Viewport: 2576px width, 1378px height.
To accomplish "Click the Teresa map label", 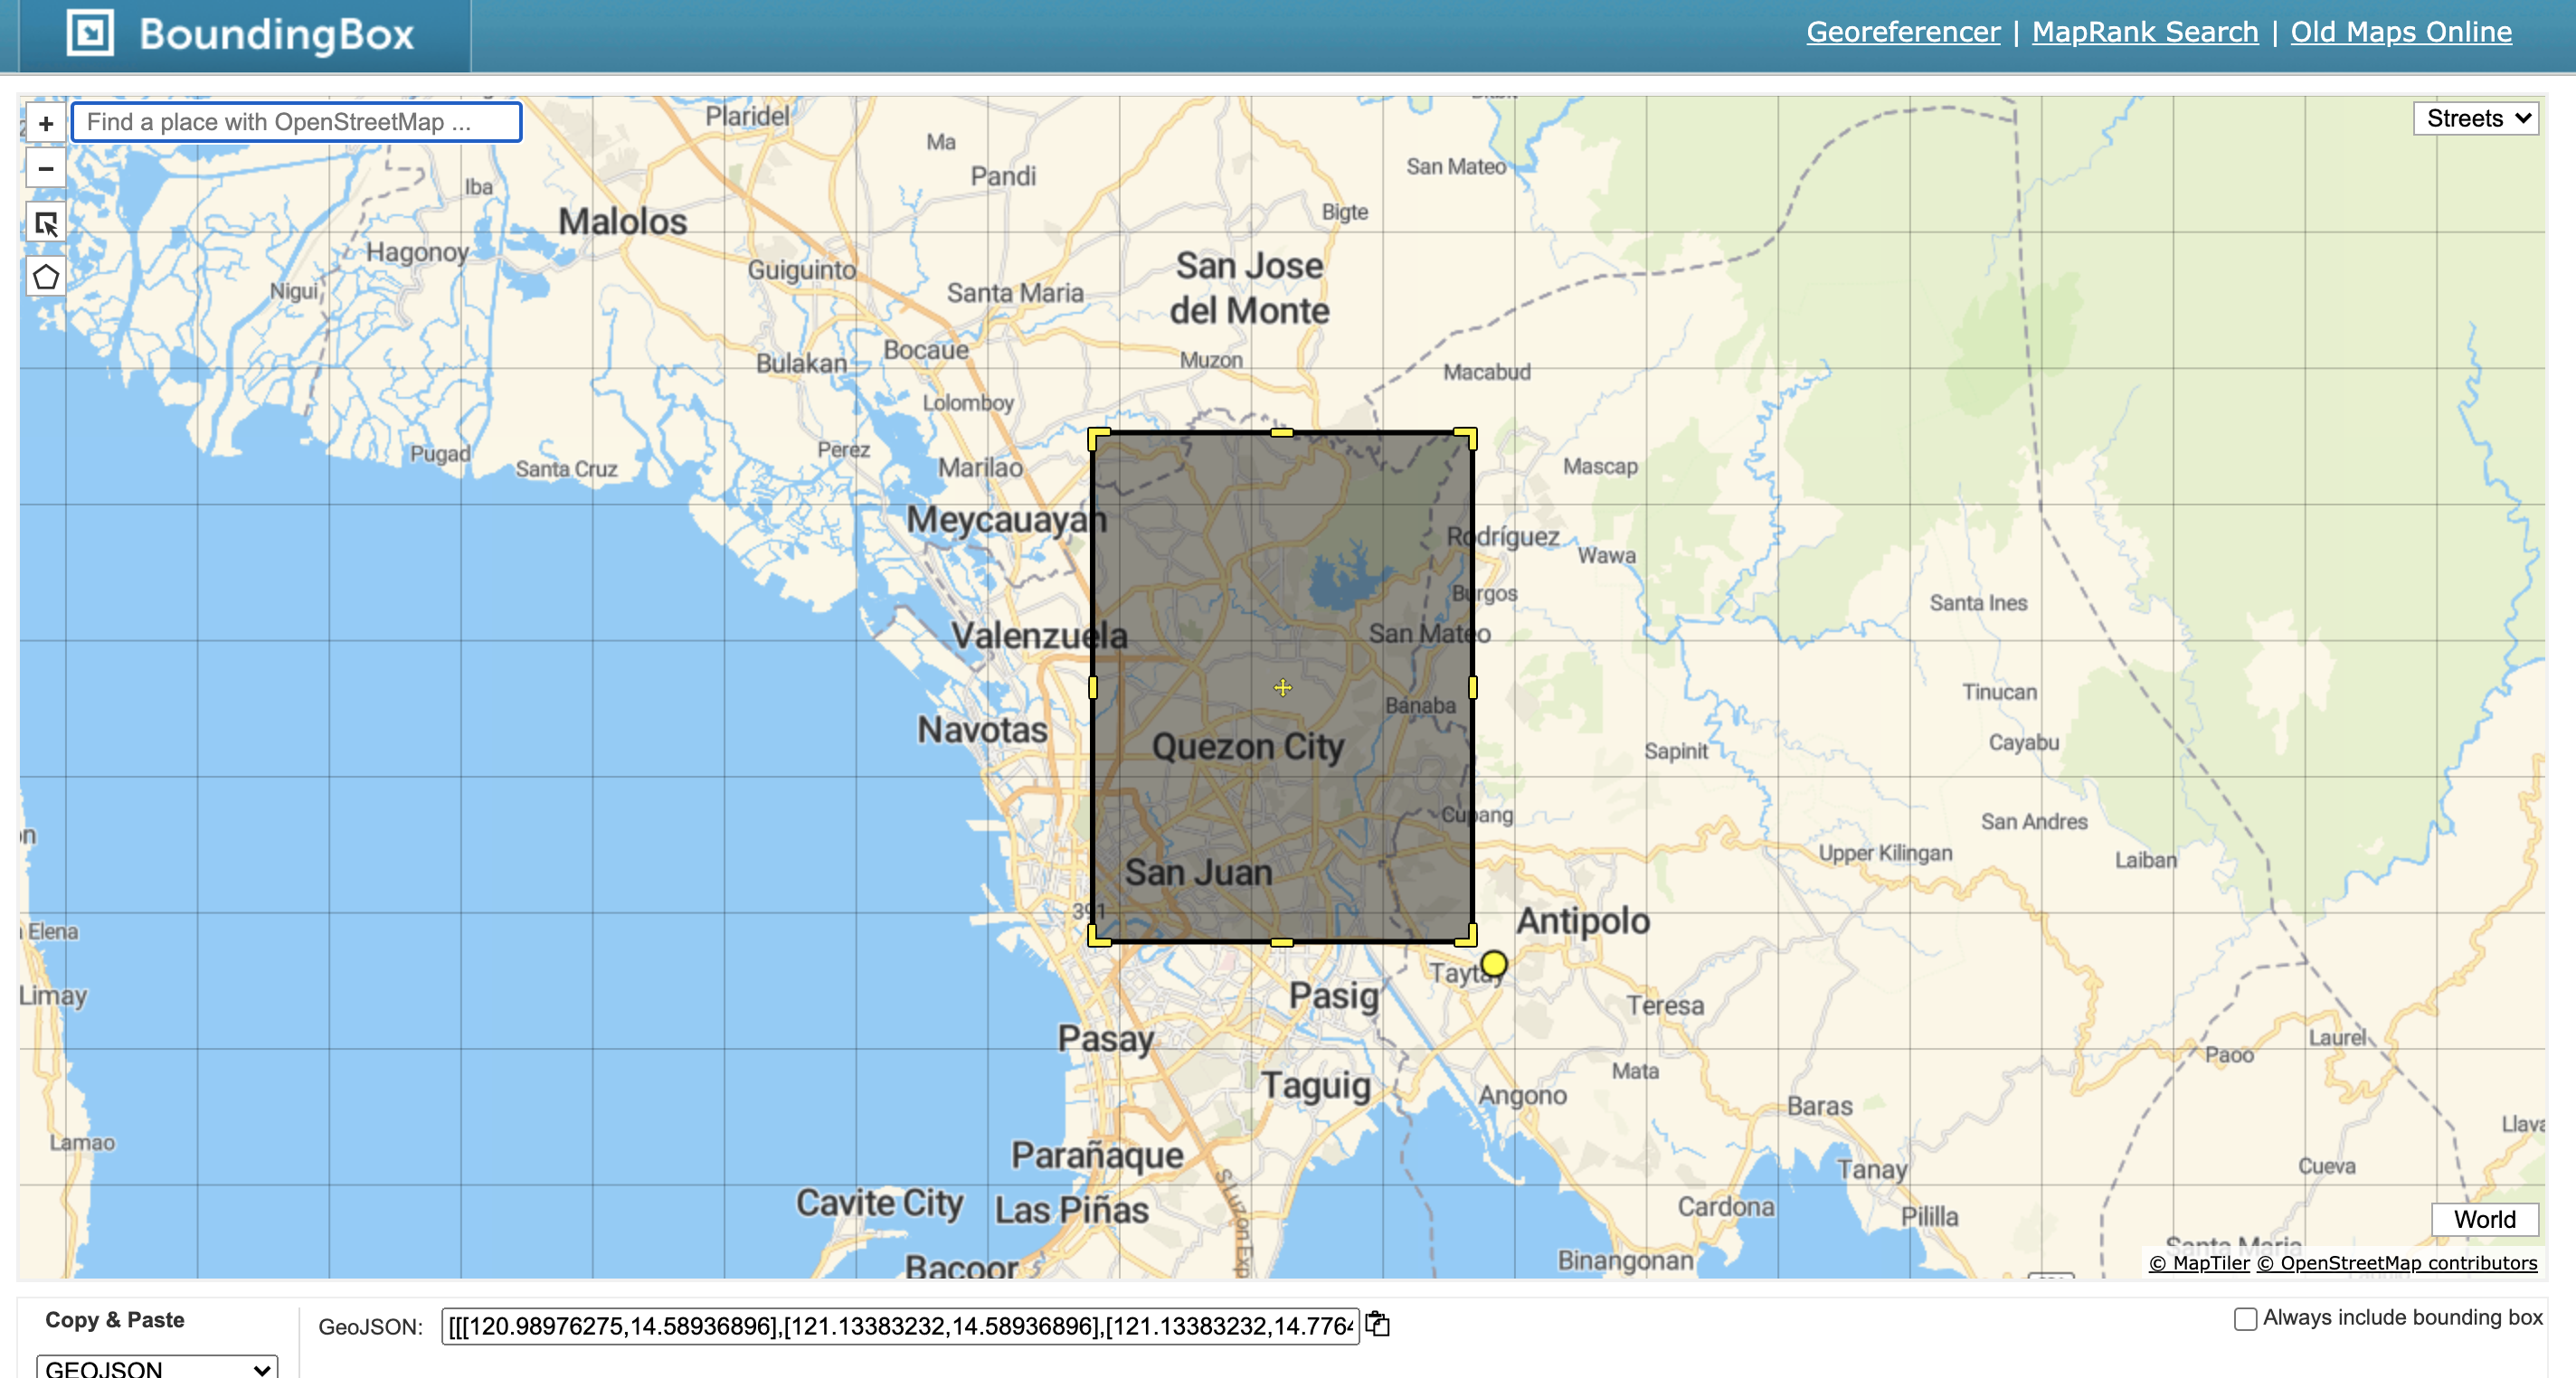I will click(x=1665, y=1005).
